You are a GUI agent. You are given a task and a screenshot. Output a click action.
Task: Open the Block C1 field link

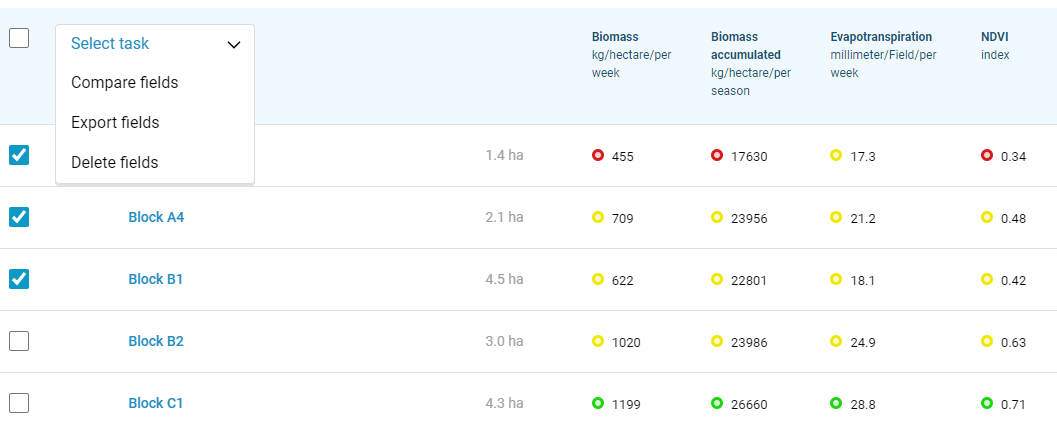tap(156, 403)
